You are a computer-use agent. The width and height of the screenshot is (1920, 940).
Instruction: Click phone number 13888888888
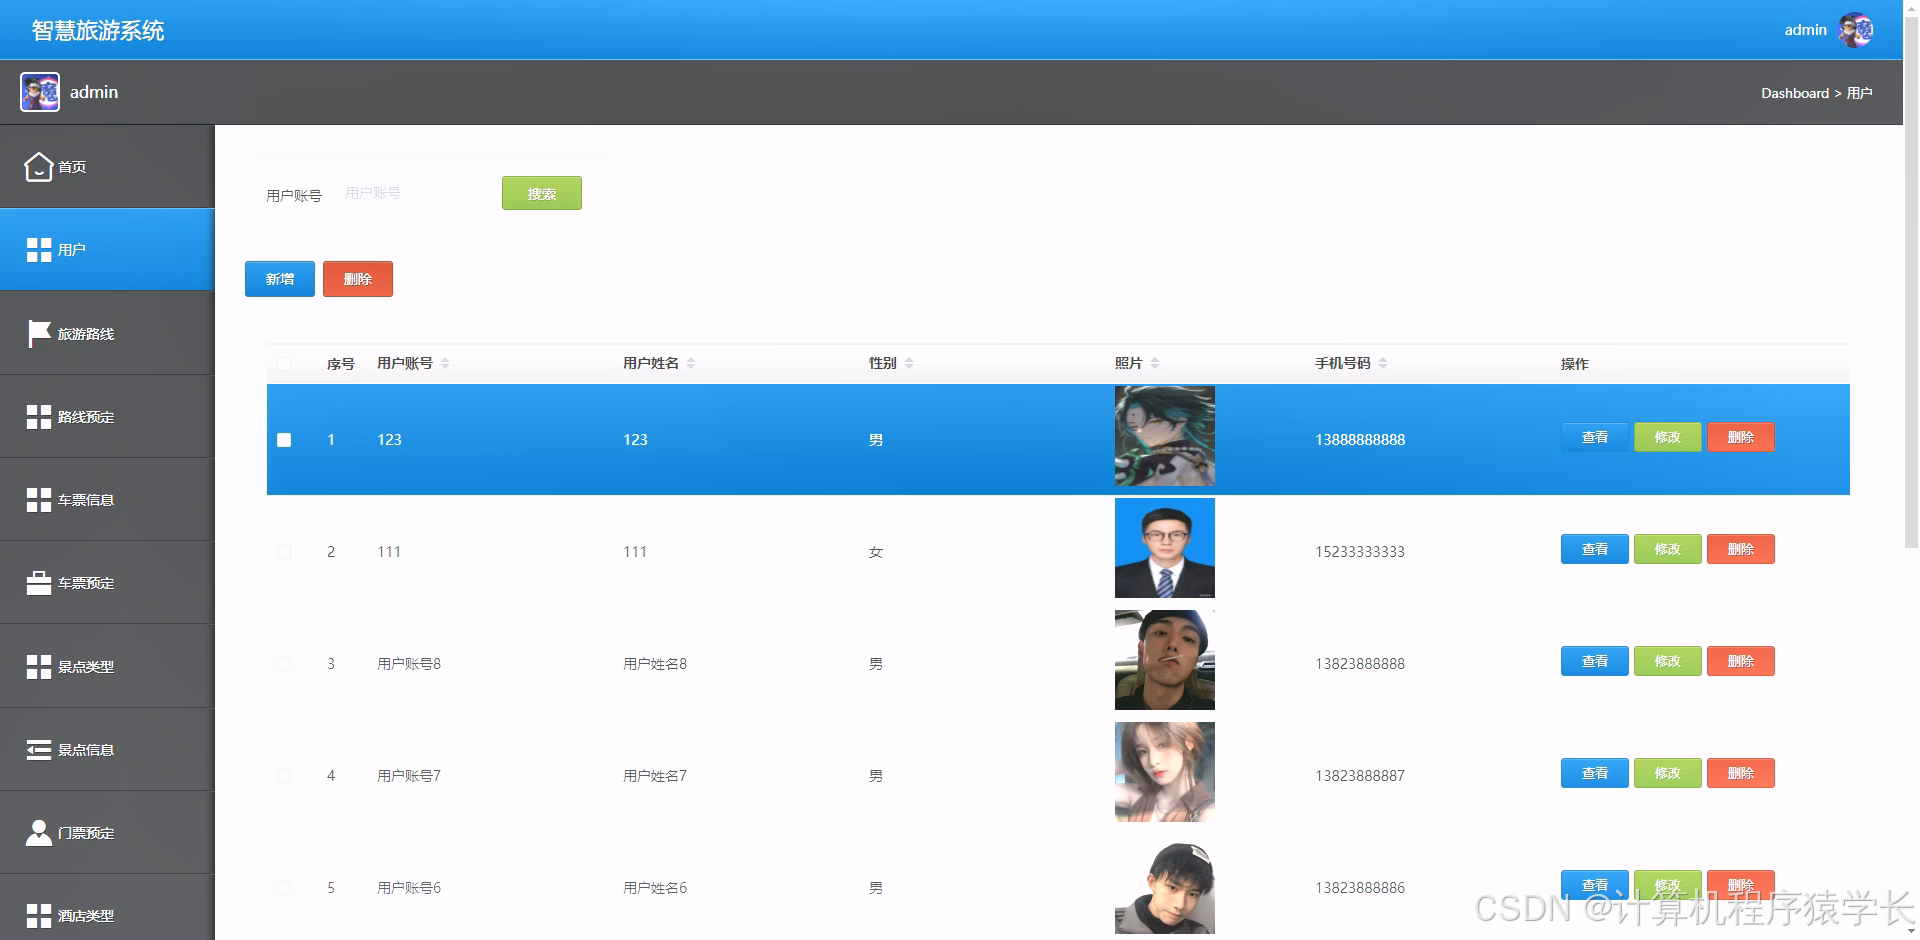click(1360, 440)
